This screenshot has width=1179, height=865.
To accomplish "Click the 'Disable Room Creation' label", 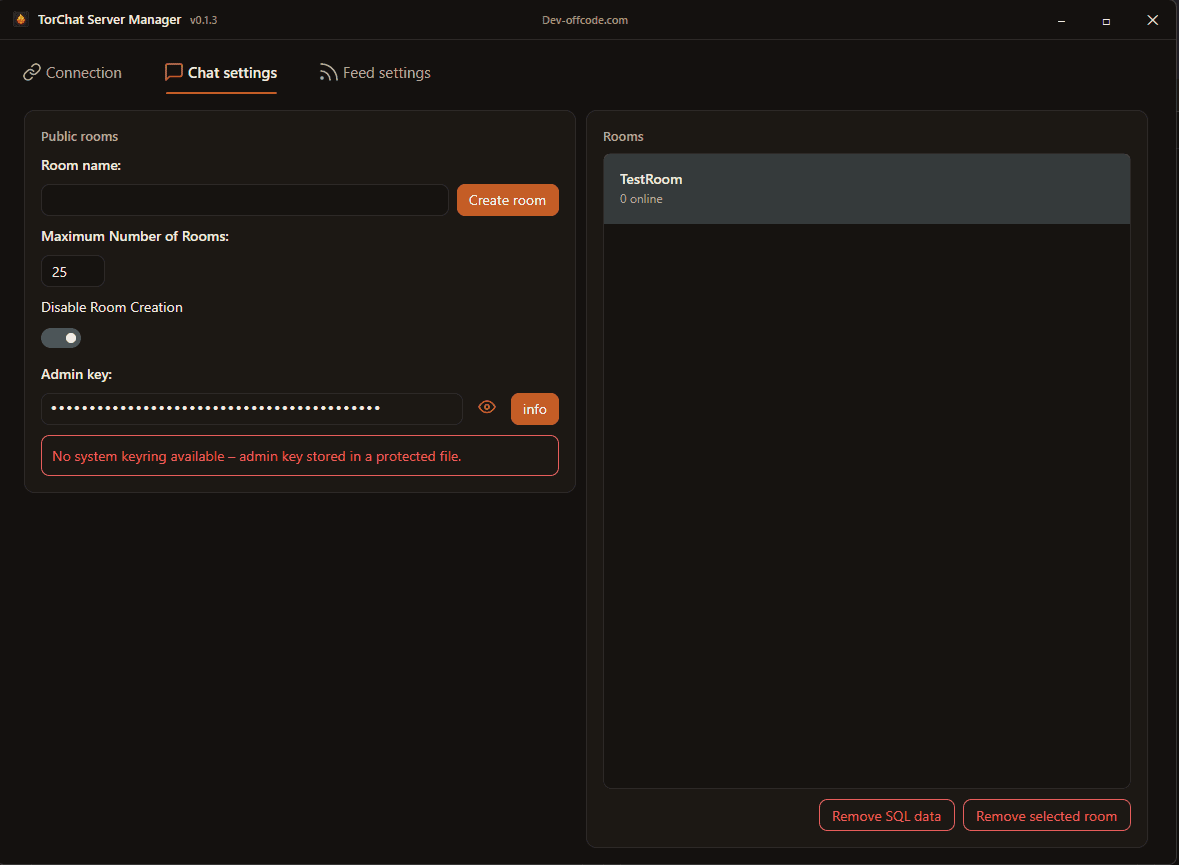I will click(x=112, y=307).
